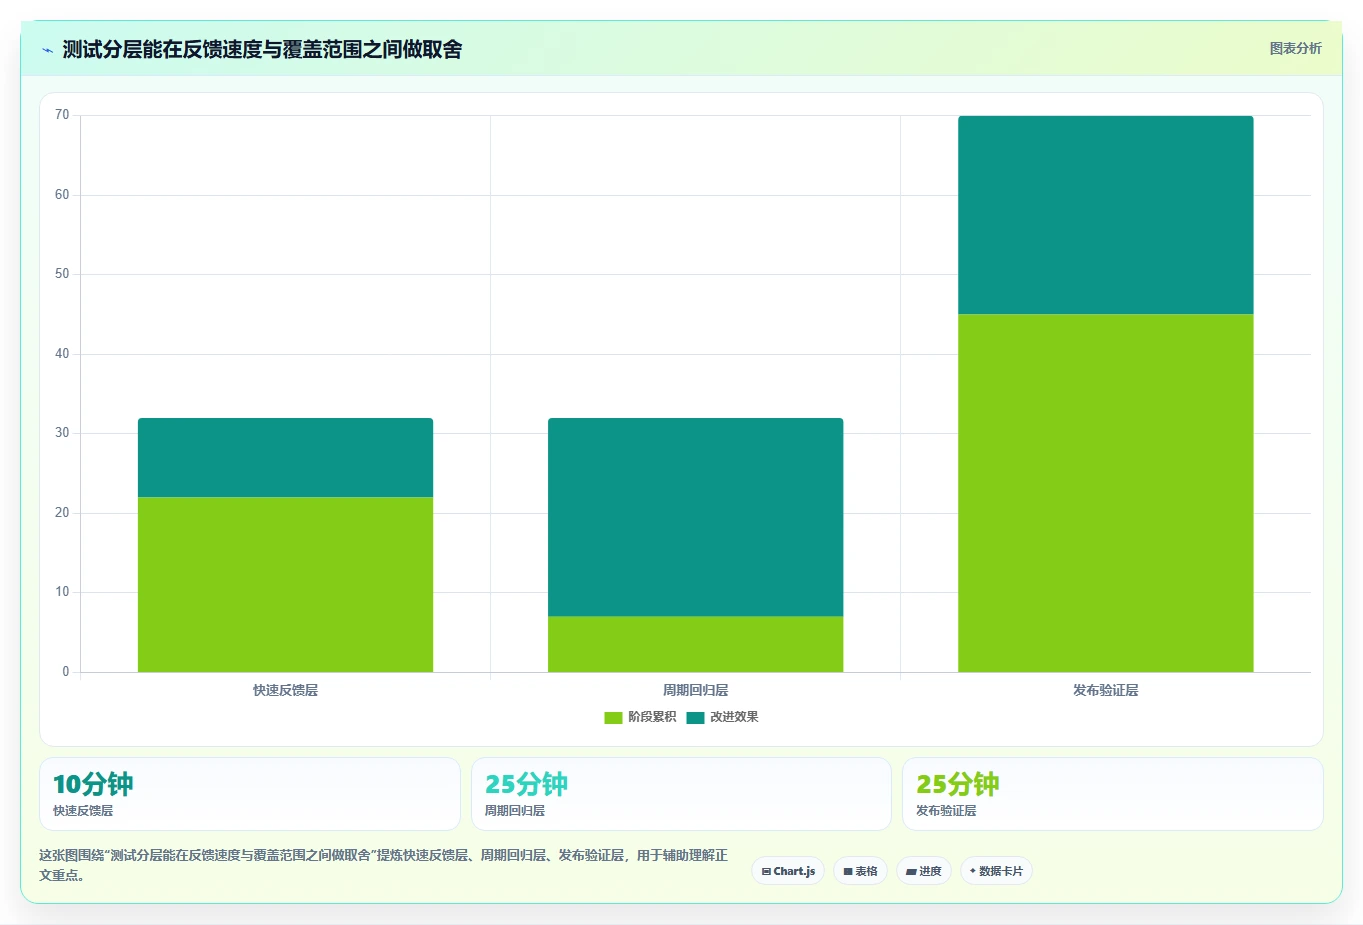Screen dimensions: 1363x925
Task: Click the y-axis label 0
Action: click(x=66, y=672)
